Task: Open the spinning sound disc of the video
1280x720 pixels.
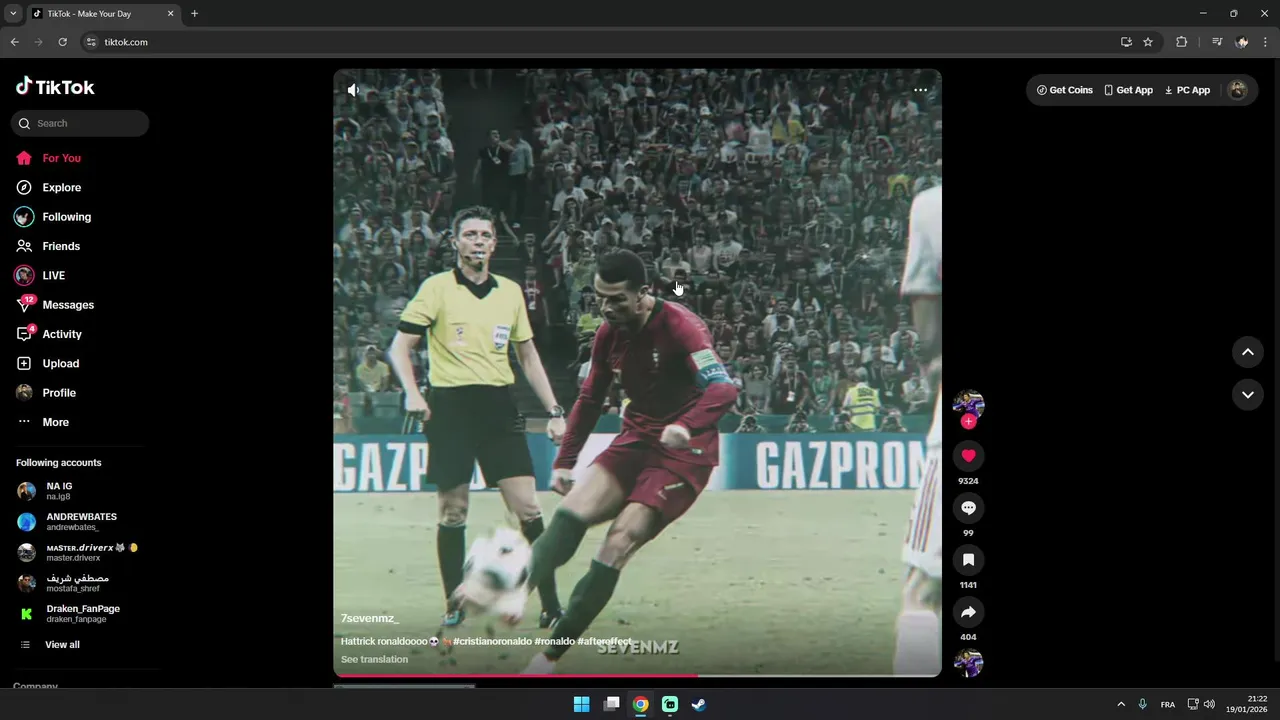Action: click(968, 662)
